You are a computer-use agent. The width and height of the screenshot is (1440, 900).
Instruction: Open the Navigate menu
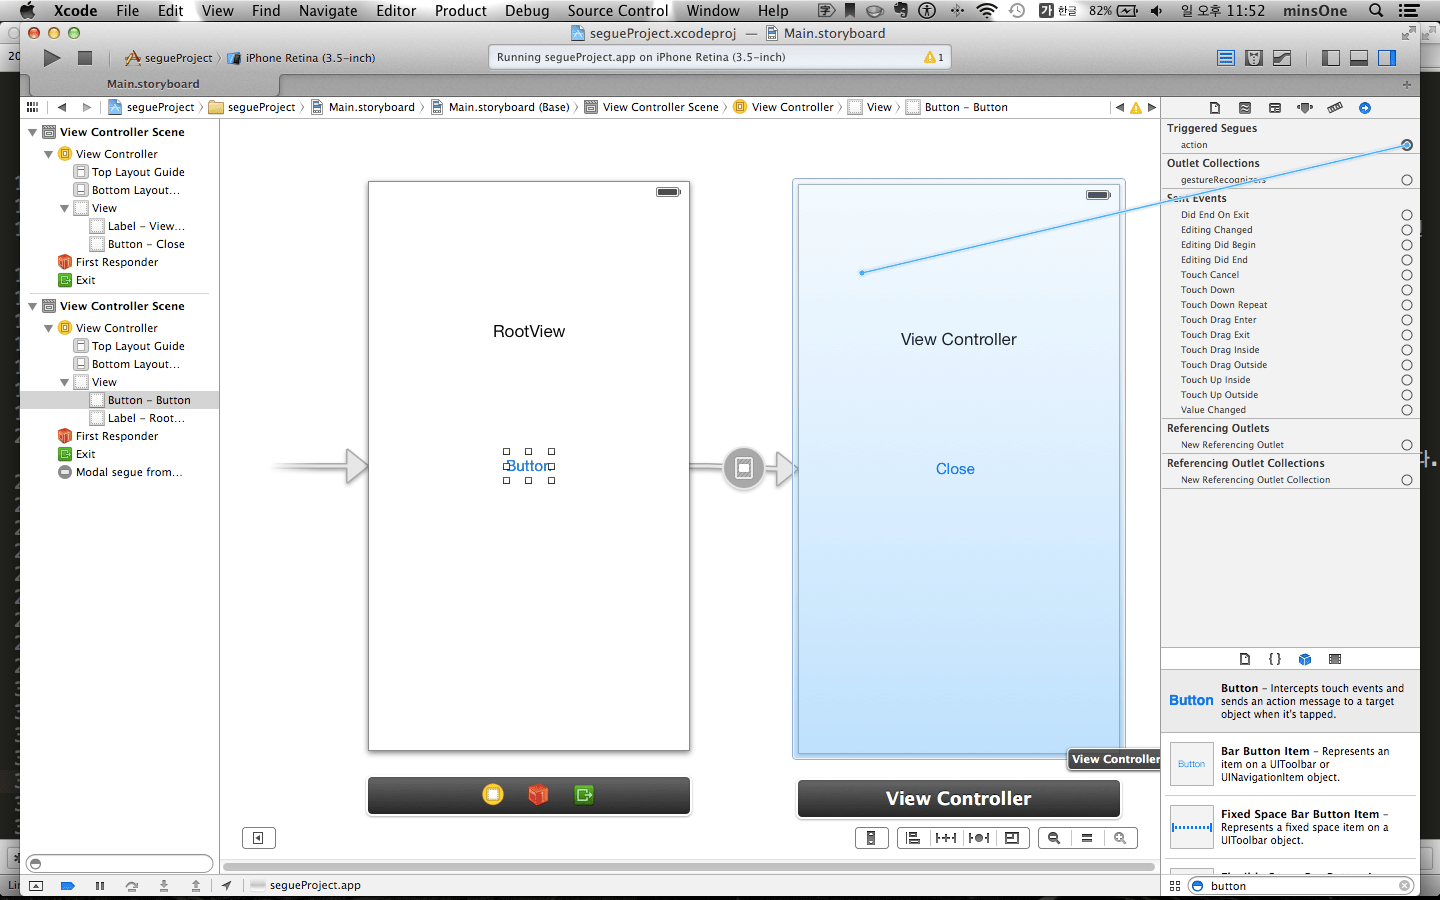(328, 11)
